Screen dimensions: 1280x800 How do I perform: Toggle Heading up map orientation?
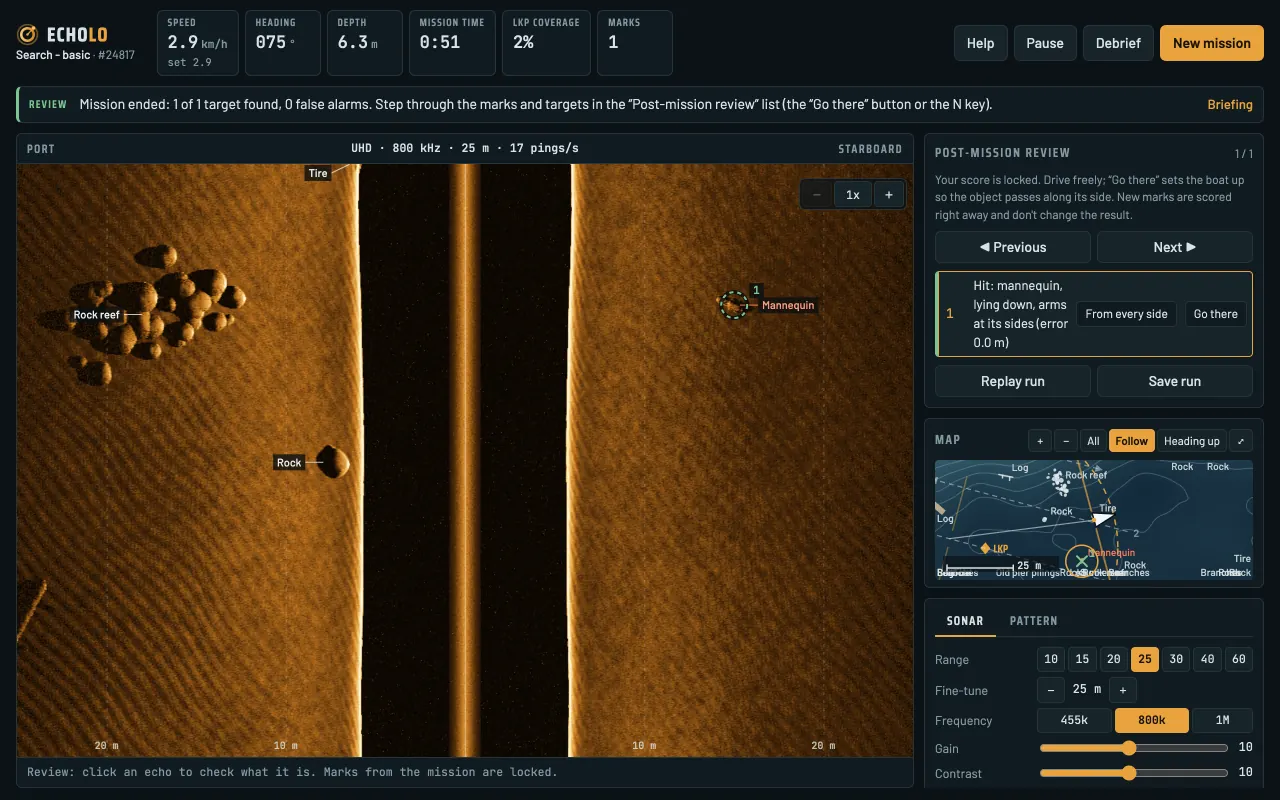[1192, 441]
